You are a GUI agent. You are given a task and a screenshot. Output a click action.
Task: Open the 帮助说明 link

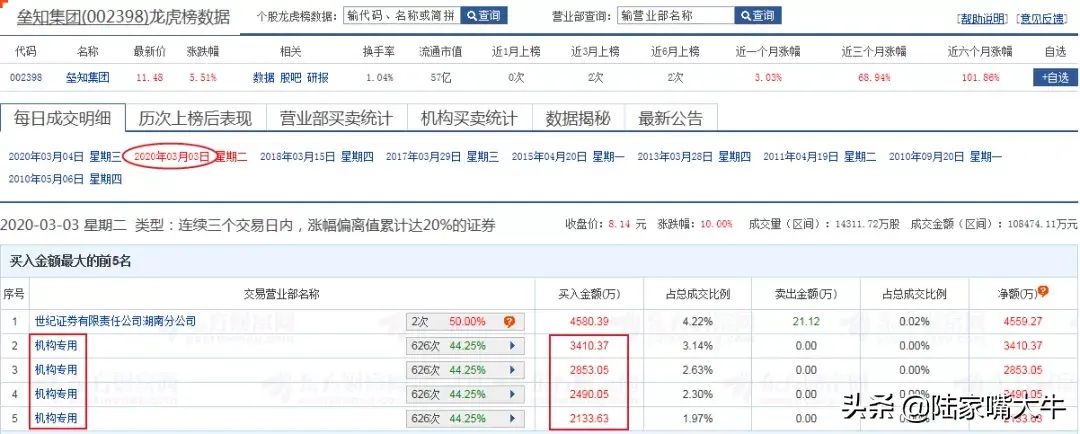[983, 19]
